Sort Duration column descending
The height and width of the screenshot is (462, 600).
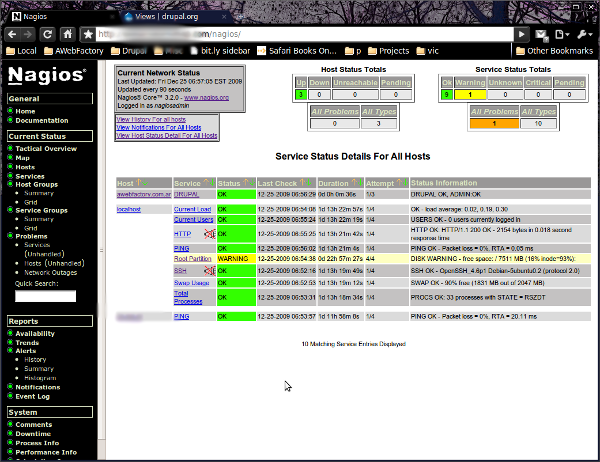(360, 183)
